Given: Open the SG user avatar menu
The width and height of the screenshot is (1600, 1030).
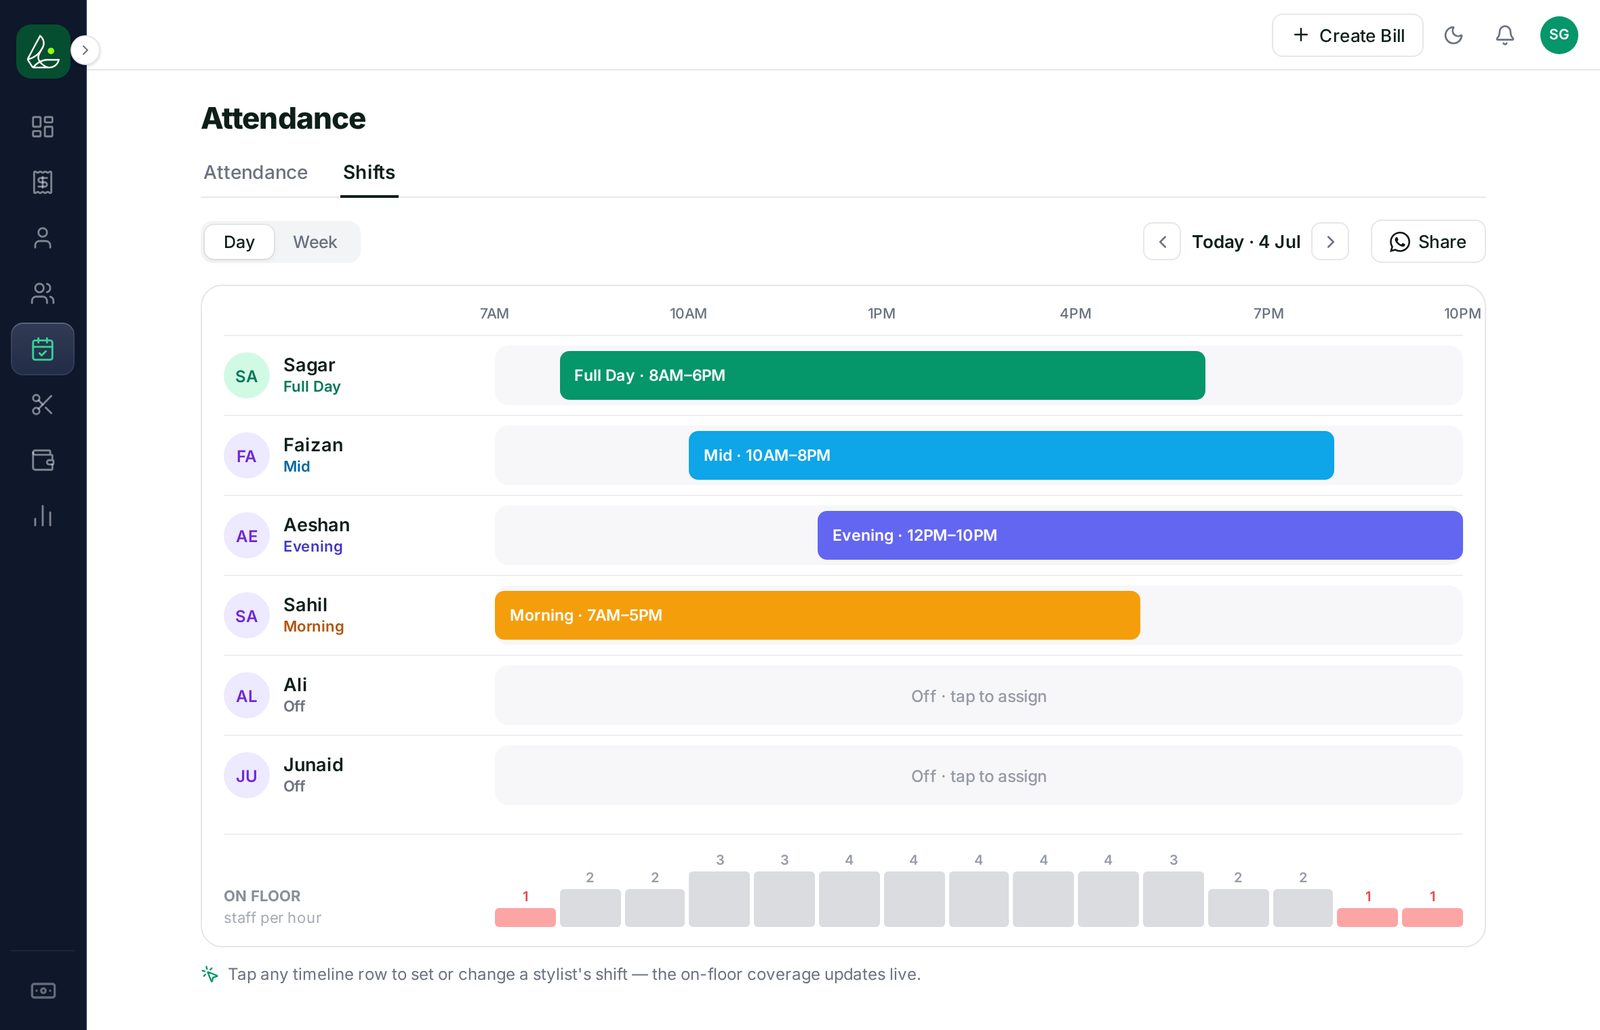Looking at the screenshot, I should point(1559,35).
